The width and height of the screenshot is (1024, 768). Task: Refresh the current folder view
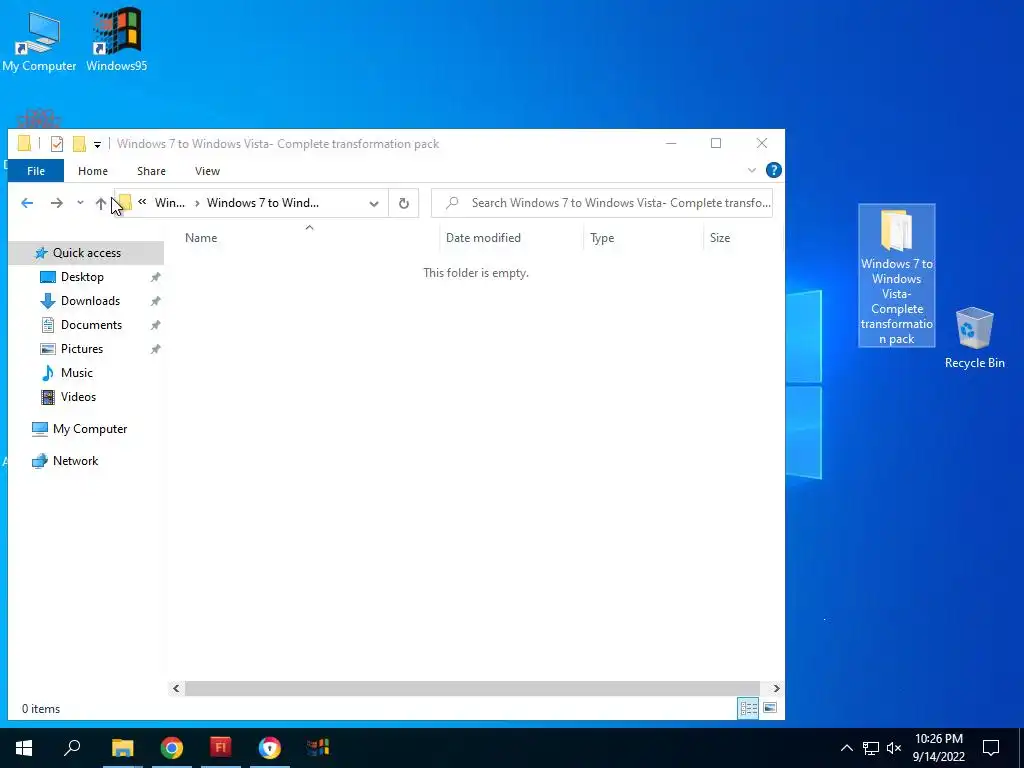[404, 203]
